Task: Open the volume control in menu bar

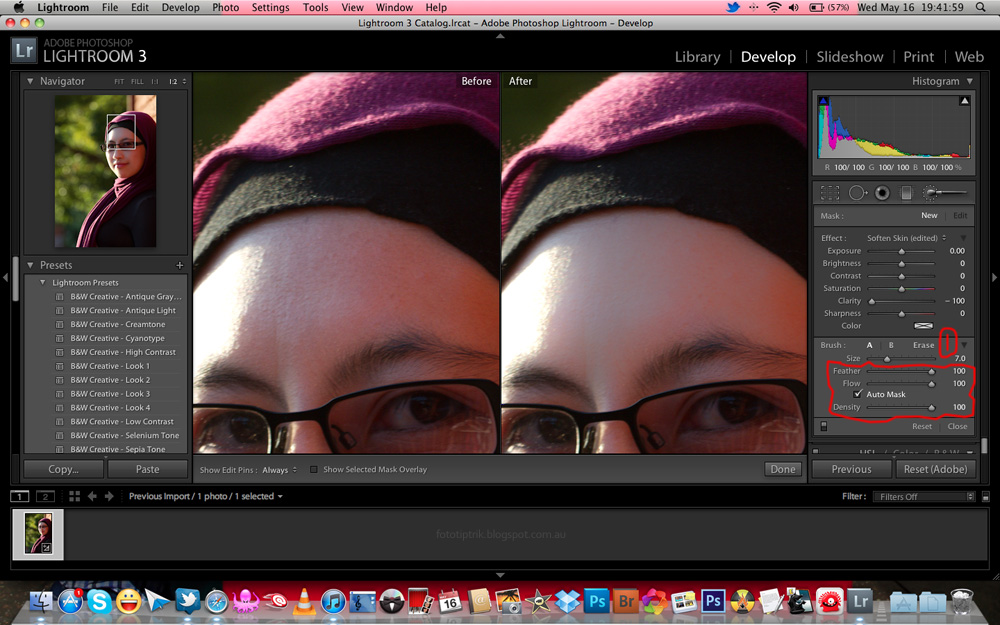Action: coord(793,8)
